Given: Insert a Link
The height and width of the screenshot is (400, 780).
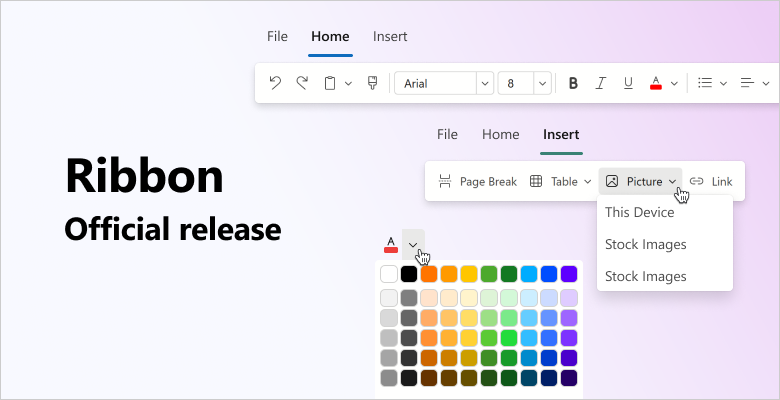Looking at the screenshot, I should click(x=711, y=182).
